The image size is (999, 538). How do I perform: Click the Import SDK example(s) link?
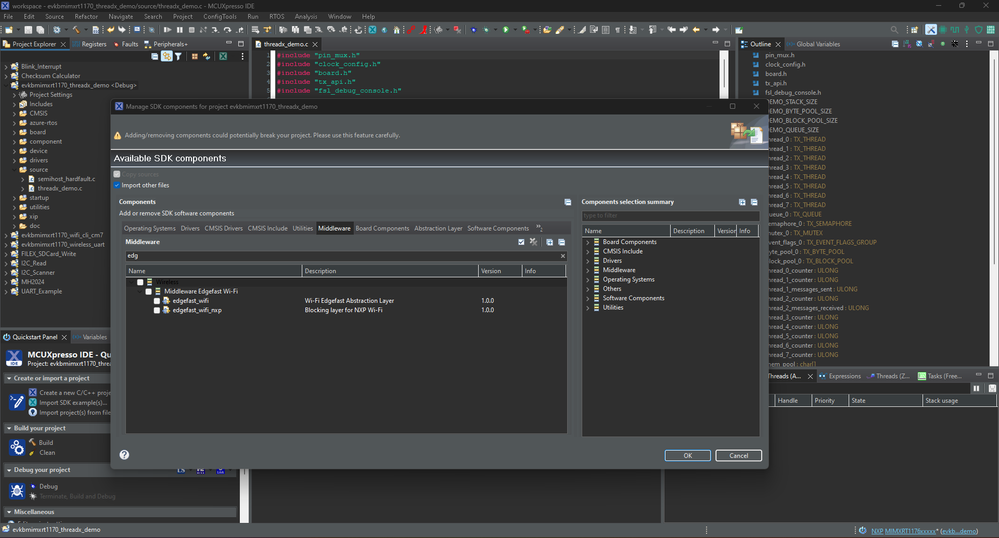(x=73, y=403)
